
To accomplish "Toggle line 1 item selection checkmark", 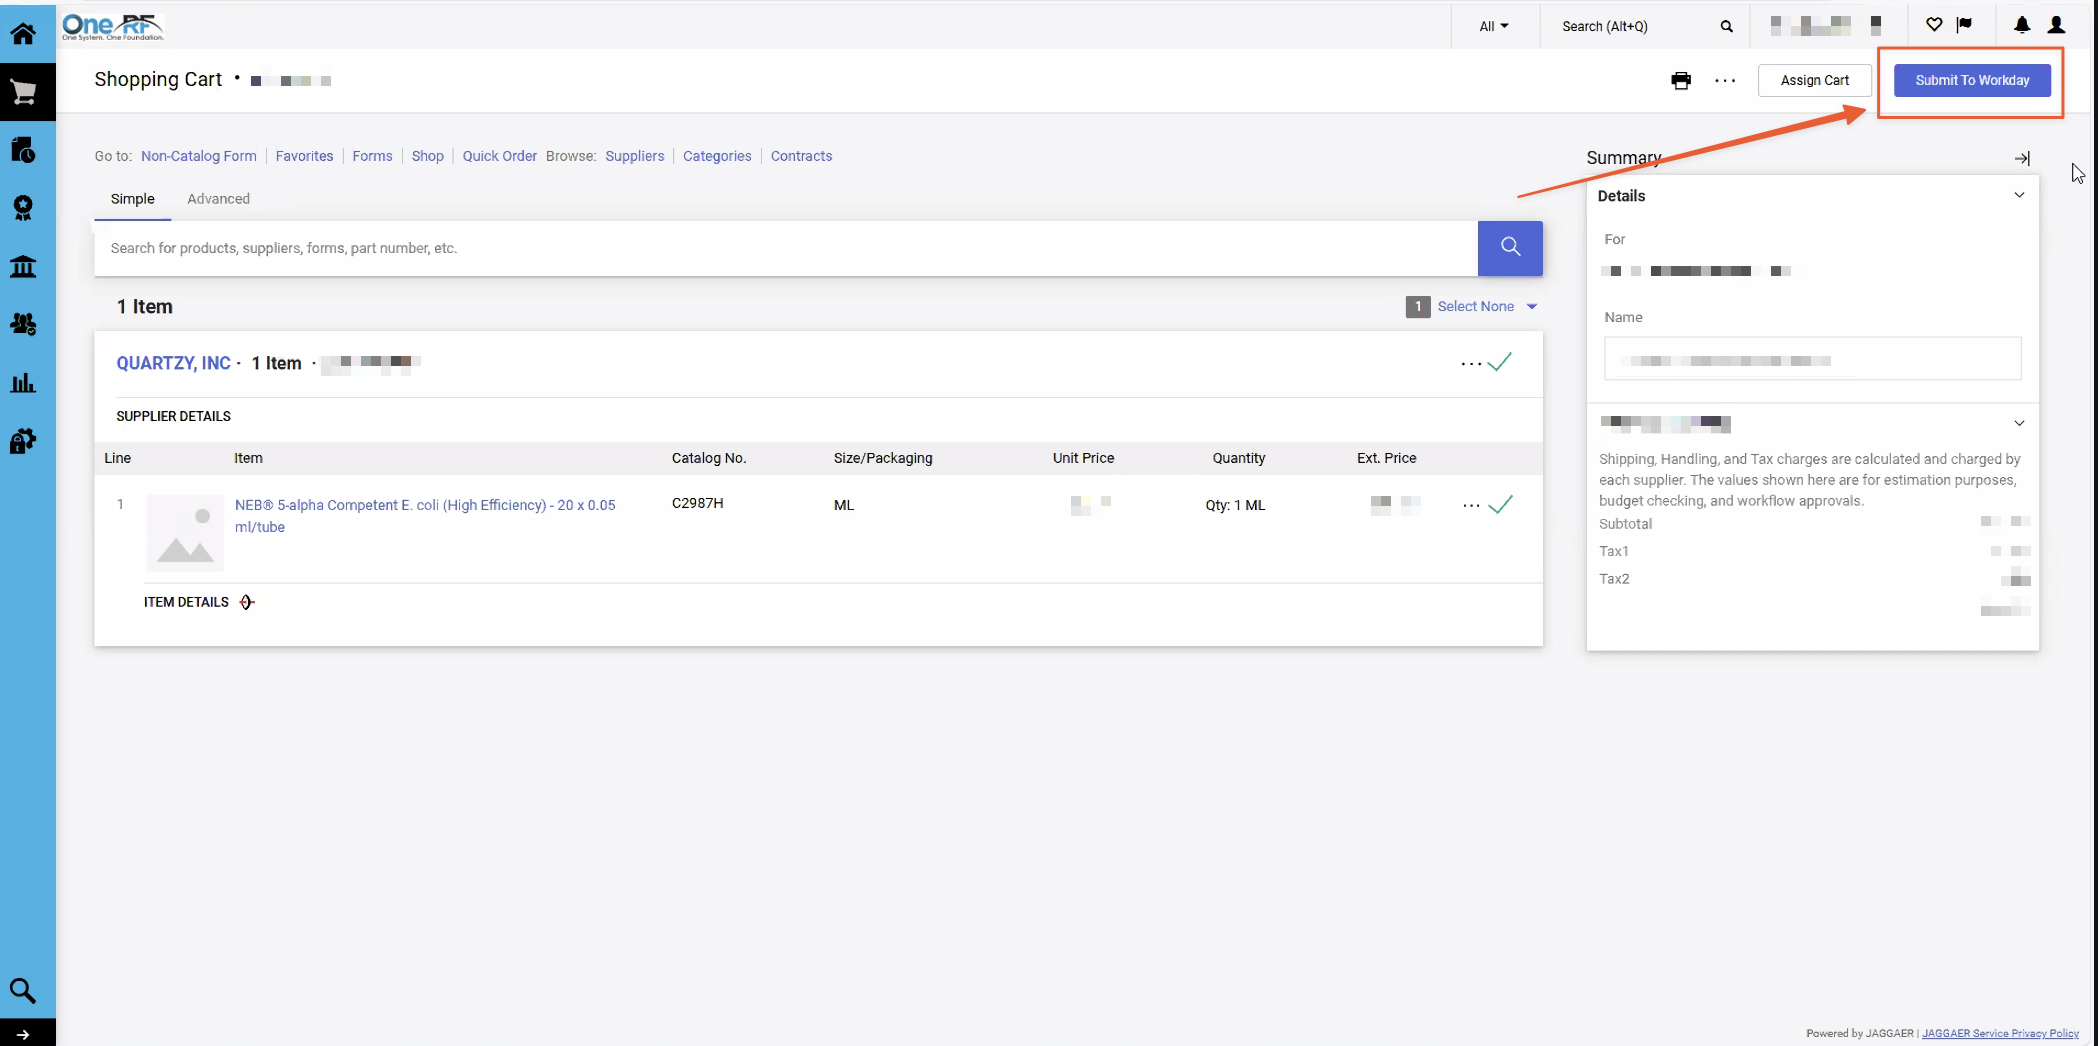I will pos(1500,504).
